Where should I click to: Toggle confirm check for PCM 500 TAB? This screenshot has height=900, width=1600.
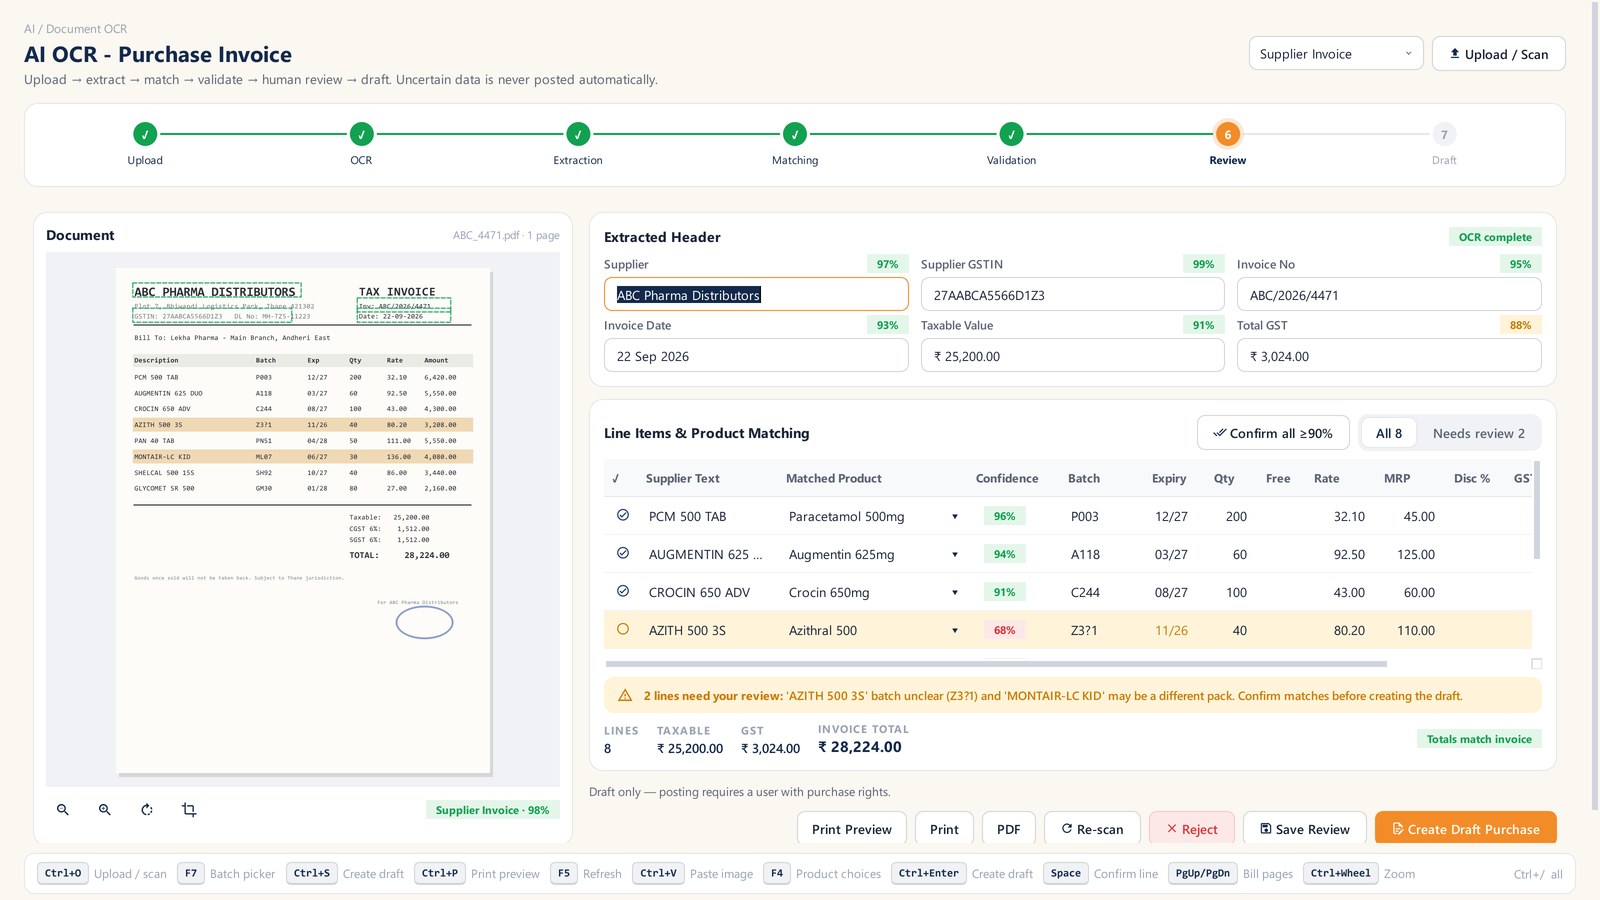point(623,515)
